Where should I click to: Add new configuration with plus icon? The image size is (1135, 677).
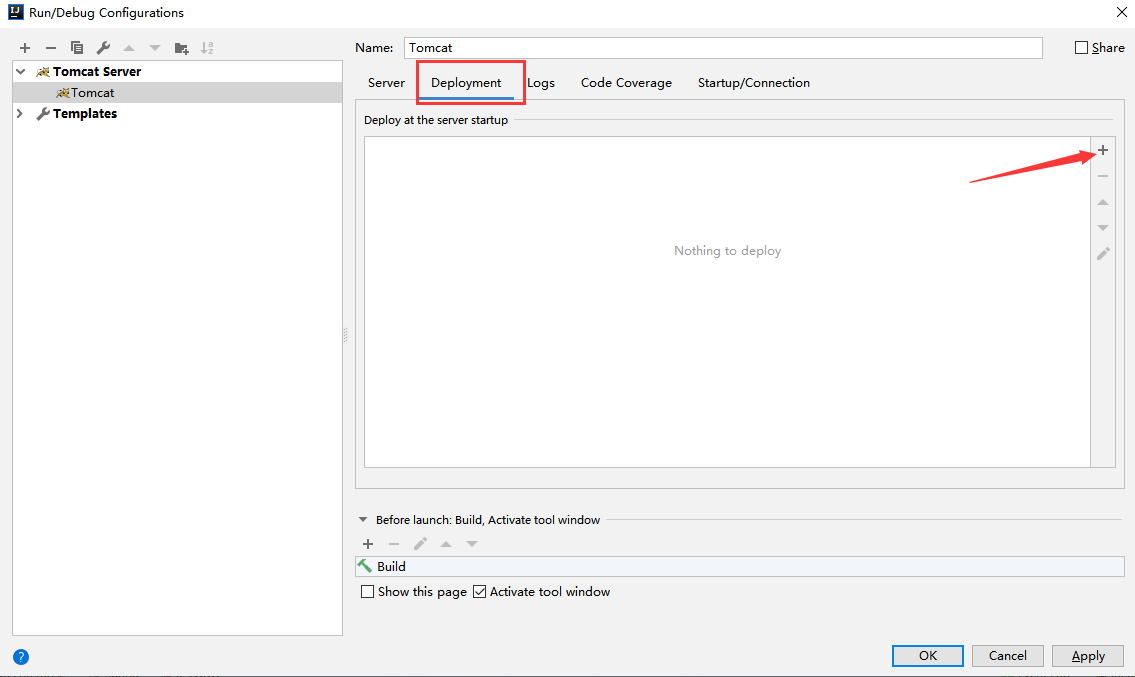tap(25, 48)
